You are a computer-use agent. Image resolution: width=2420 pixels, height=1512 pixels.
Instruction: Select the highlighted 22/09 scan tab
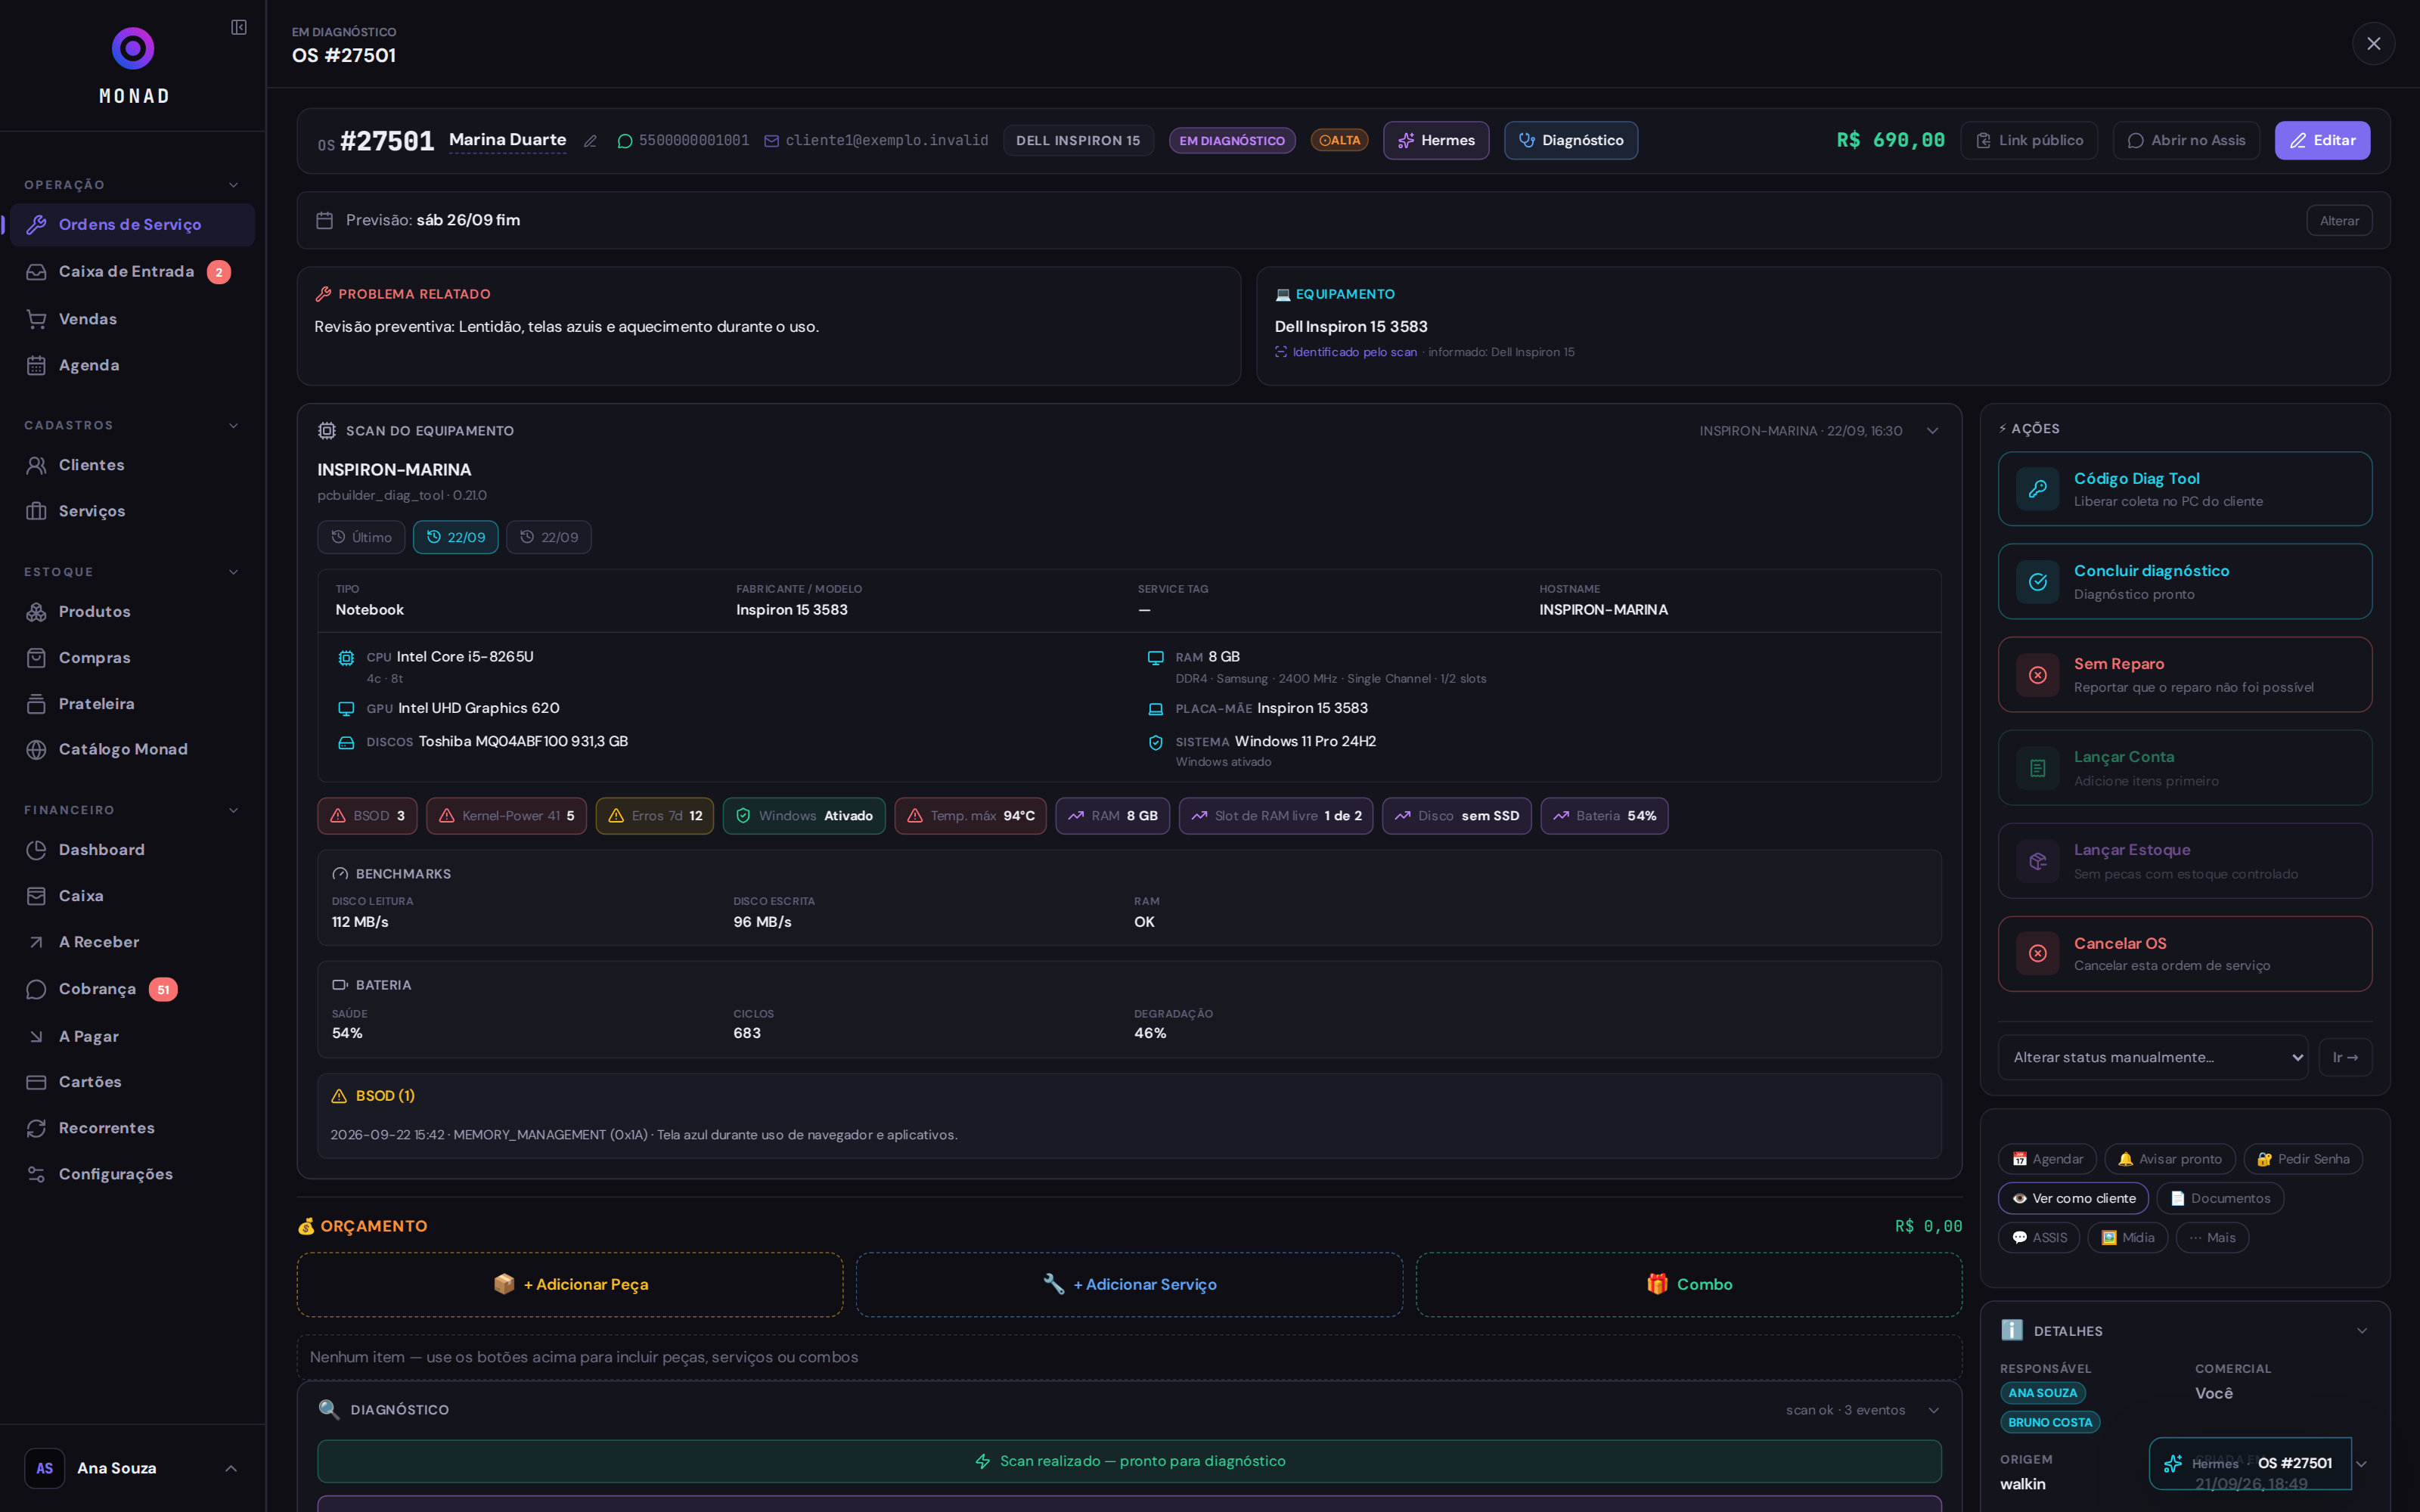[x=455, y=537]
